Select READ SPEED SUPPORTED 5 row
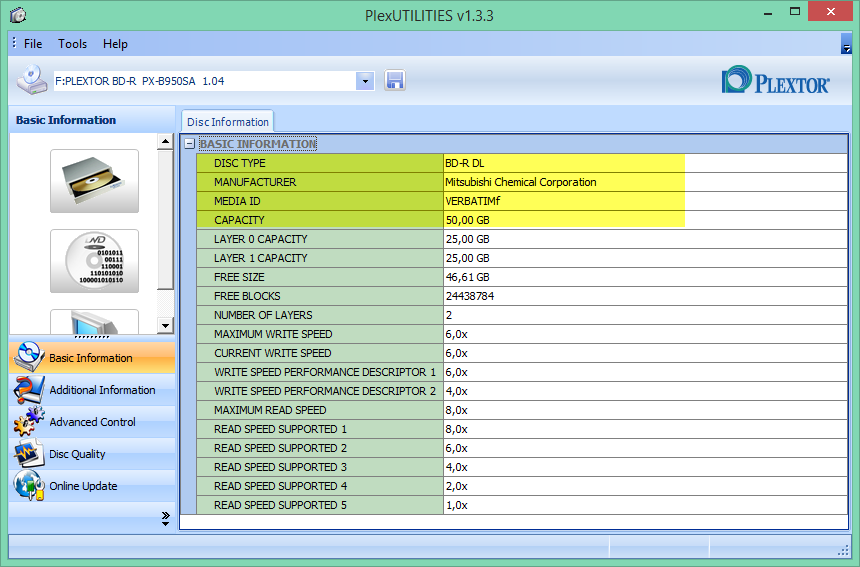This screenshot has height=567, width=860. tap(522, 505)
